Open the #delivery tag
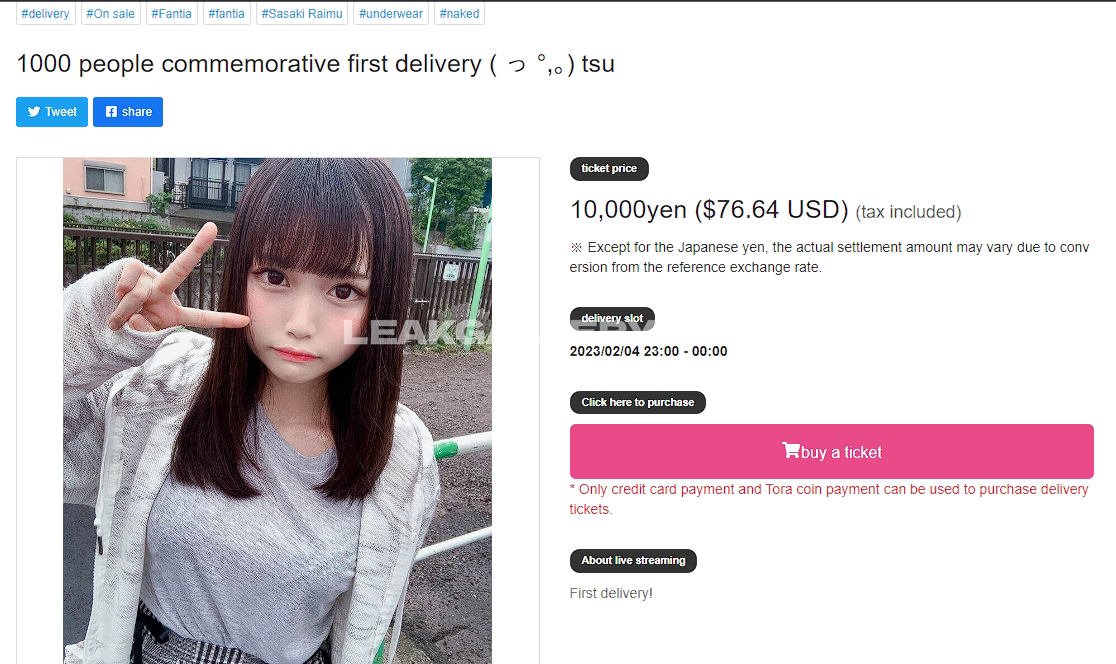This screenshot has width=1116, height=664. (x=46, y=14)
